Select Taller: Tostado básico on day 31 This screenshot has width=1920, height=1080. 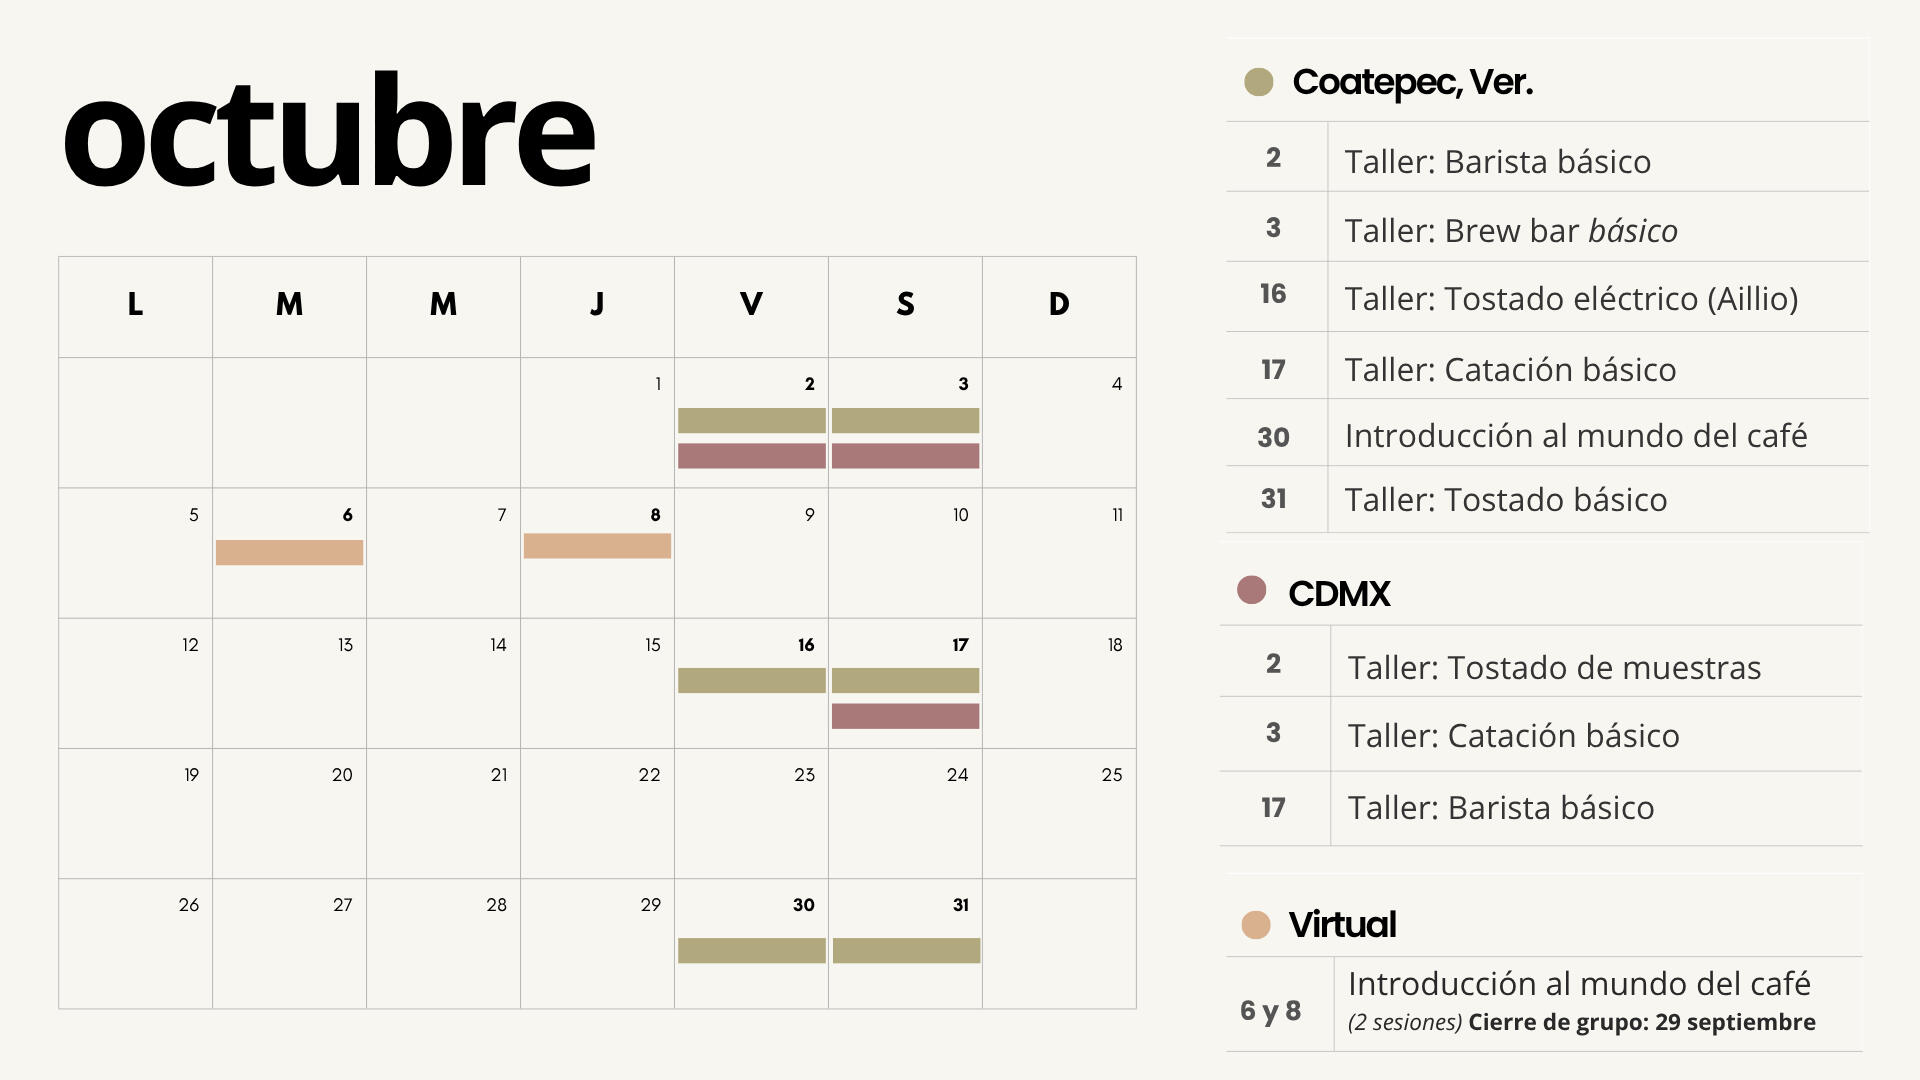(1506, 500)
